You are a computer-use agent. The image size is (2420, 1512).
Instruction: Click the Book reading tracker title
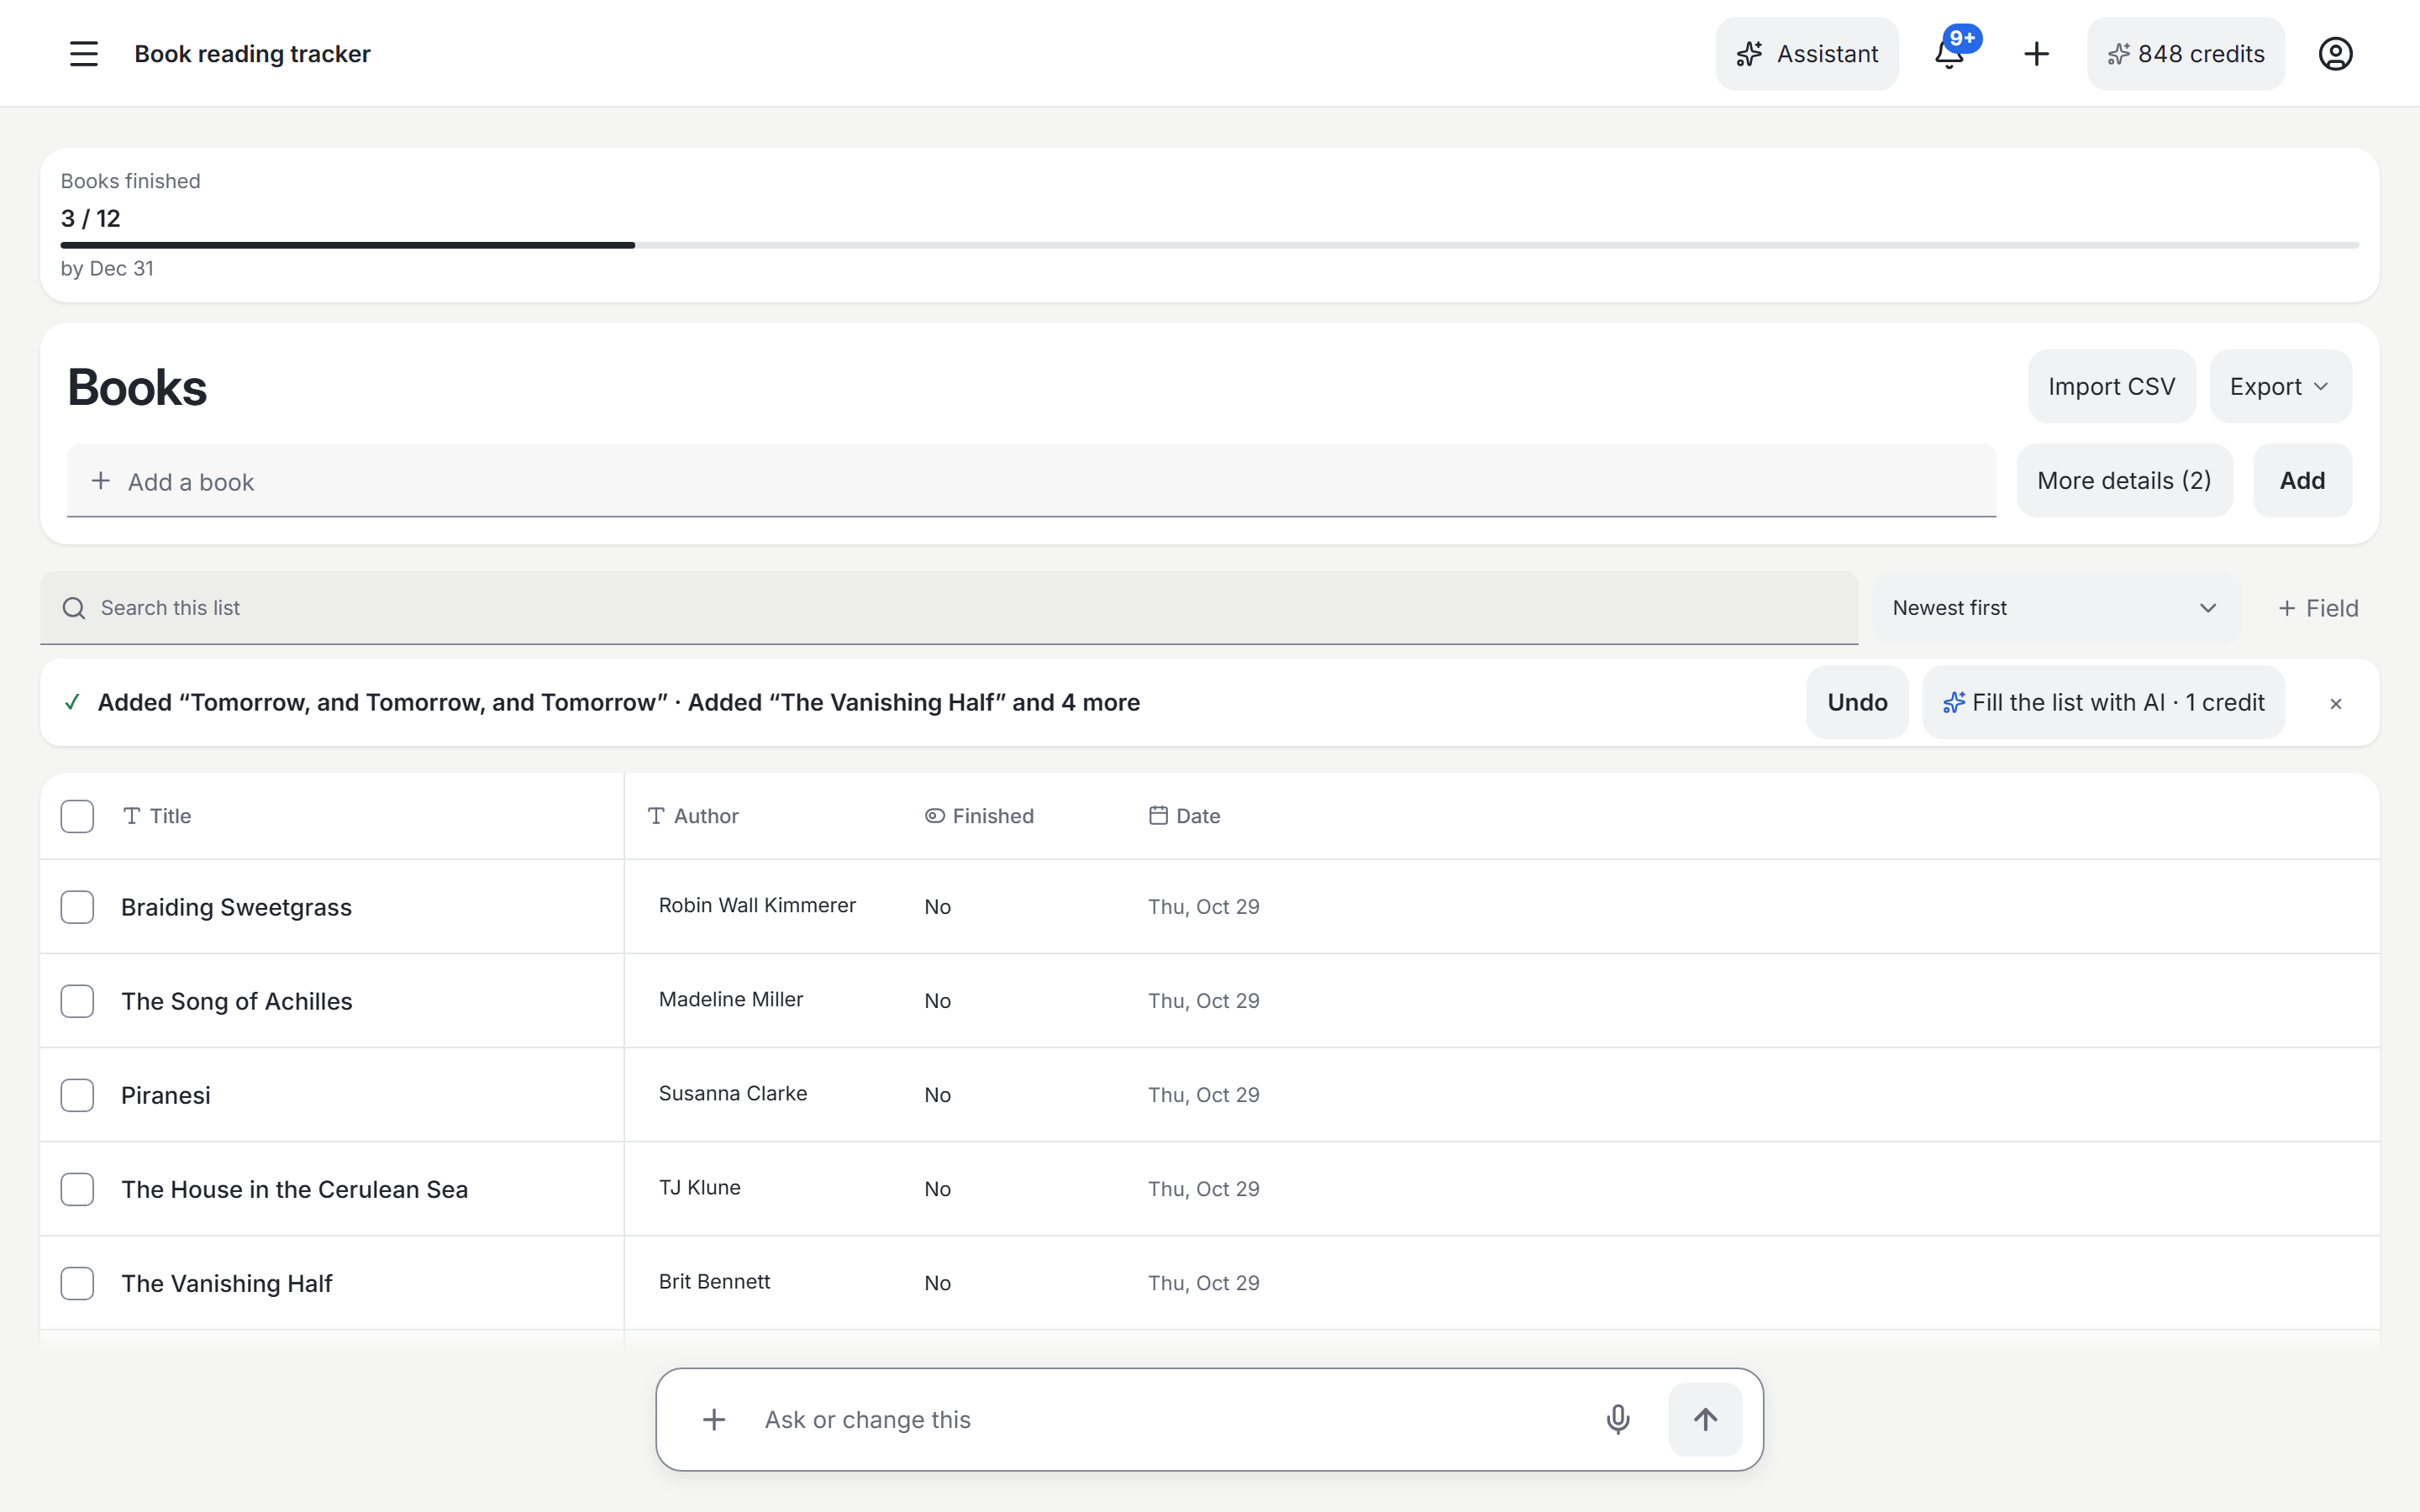252,54
